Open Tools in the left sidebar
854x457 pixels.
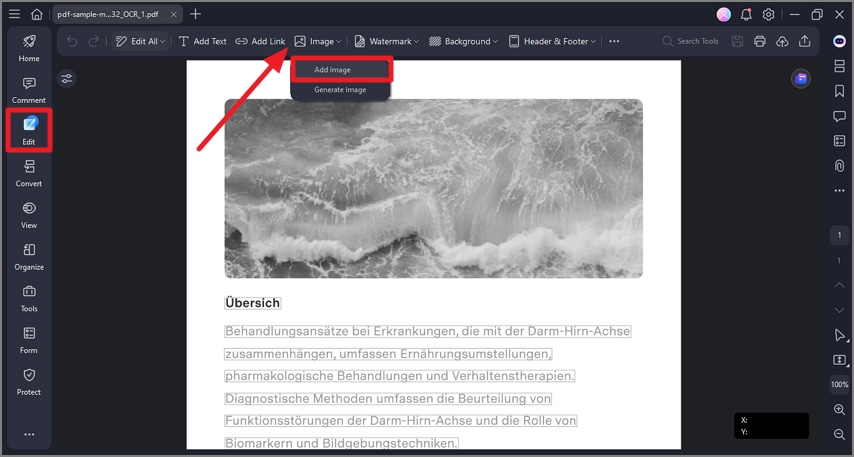coord(29,298)
